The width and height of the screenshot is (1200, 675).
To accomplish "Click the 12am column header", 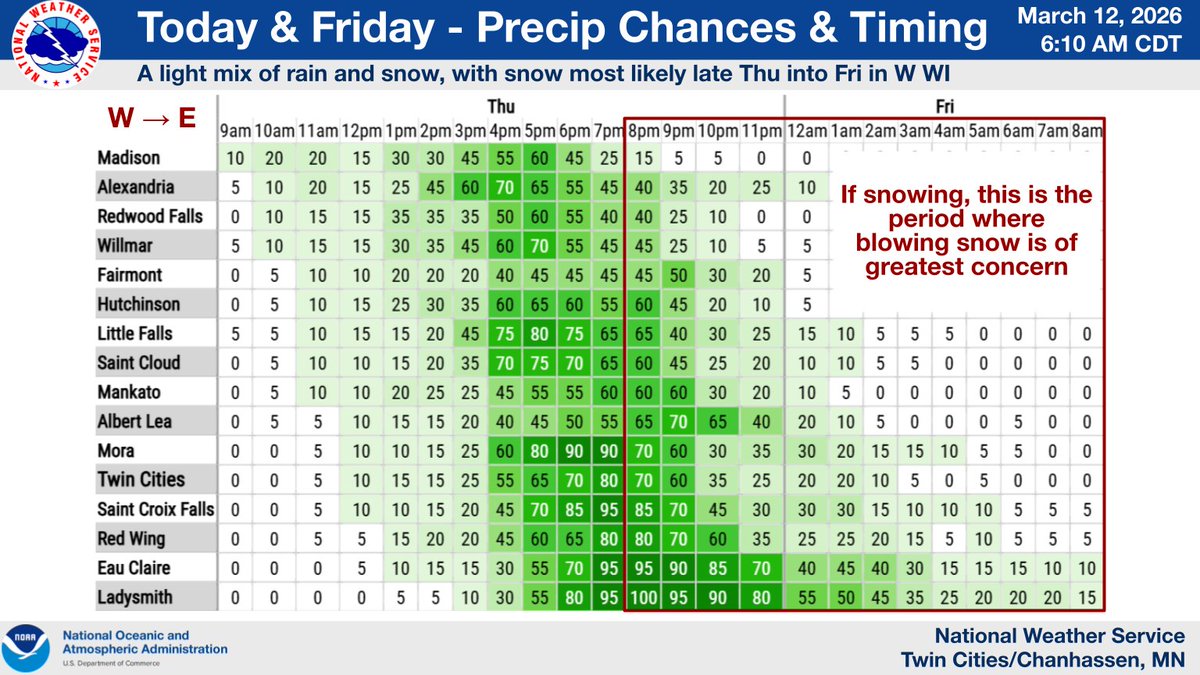I will click(806, 131).
